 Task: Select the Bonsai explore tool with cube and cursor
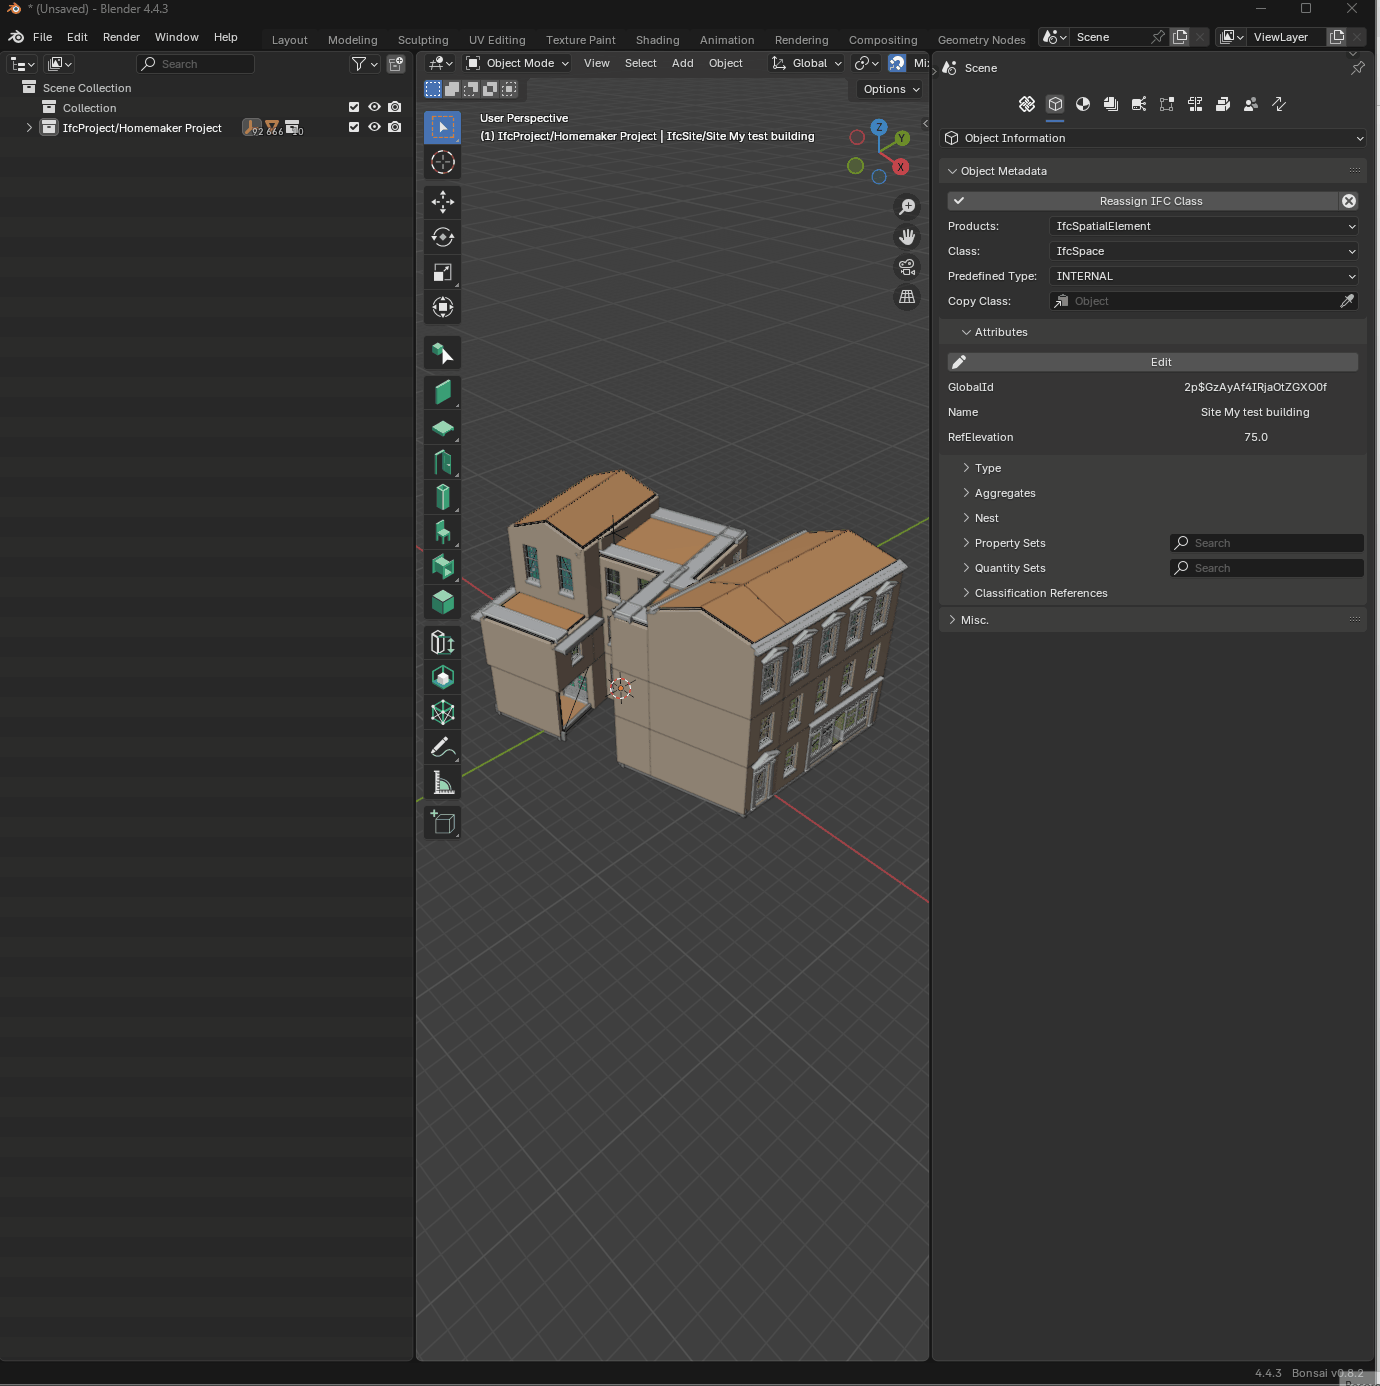click(x=443, y=352)
